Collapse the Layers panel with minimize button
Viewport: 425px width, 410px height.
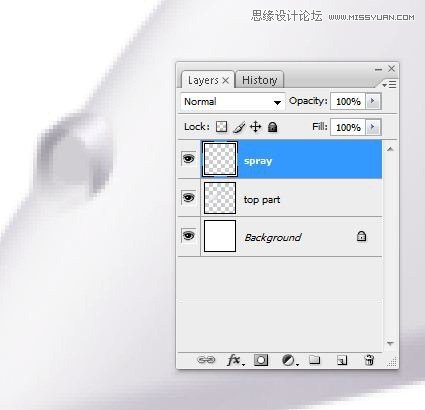378,69
